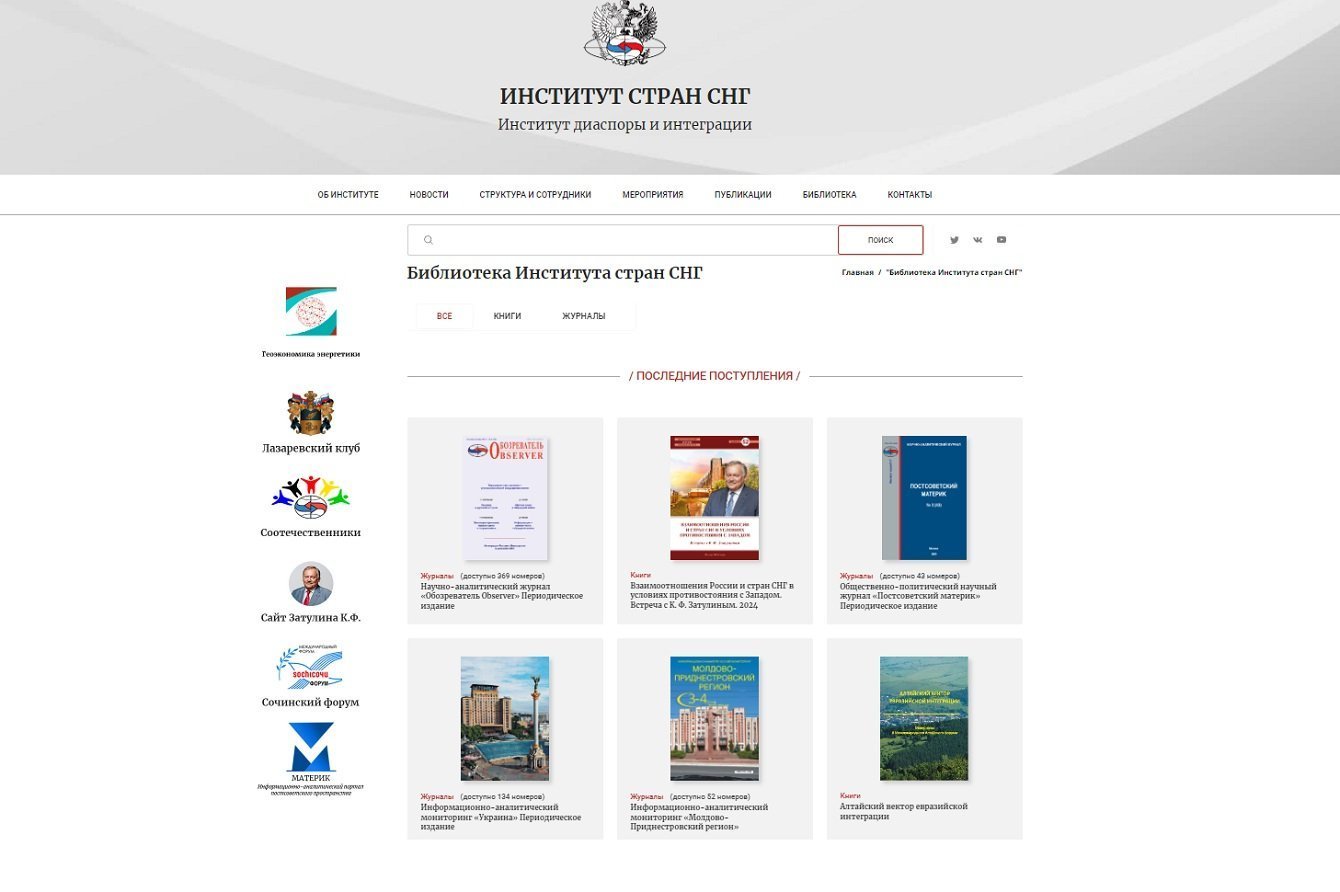Click the «доступно 369 номеров» text

click(503, 576)
